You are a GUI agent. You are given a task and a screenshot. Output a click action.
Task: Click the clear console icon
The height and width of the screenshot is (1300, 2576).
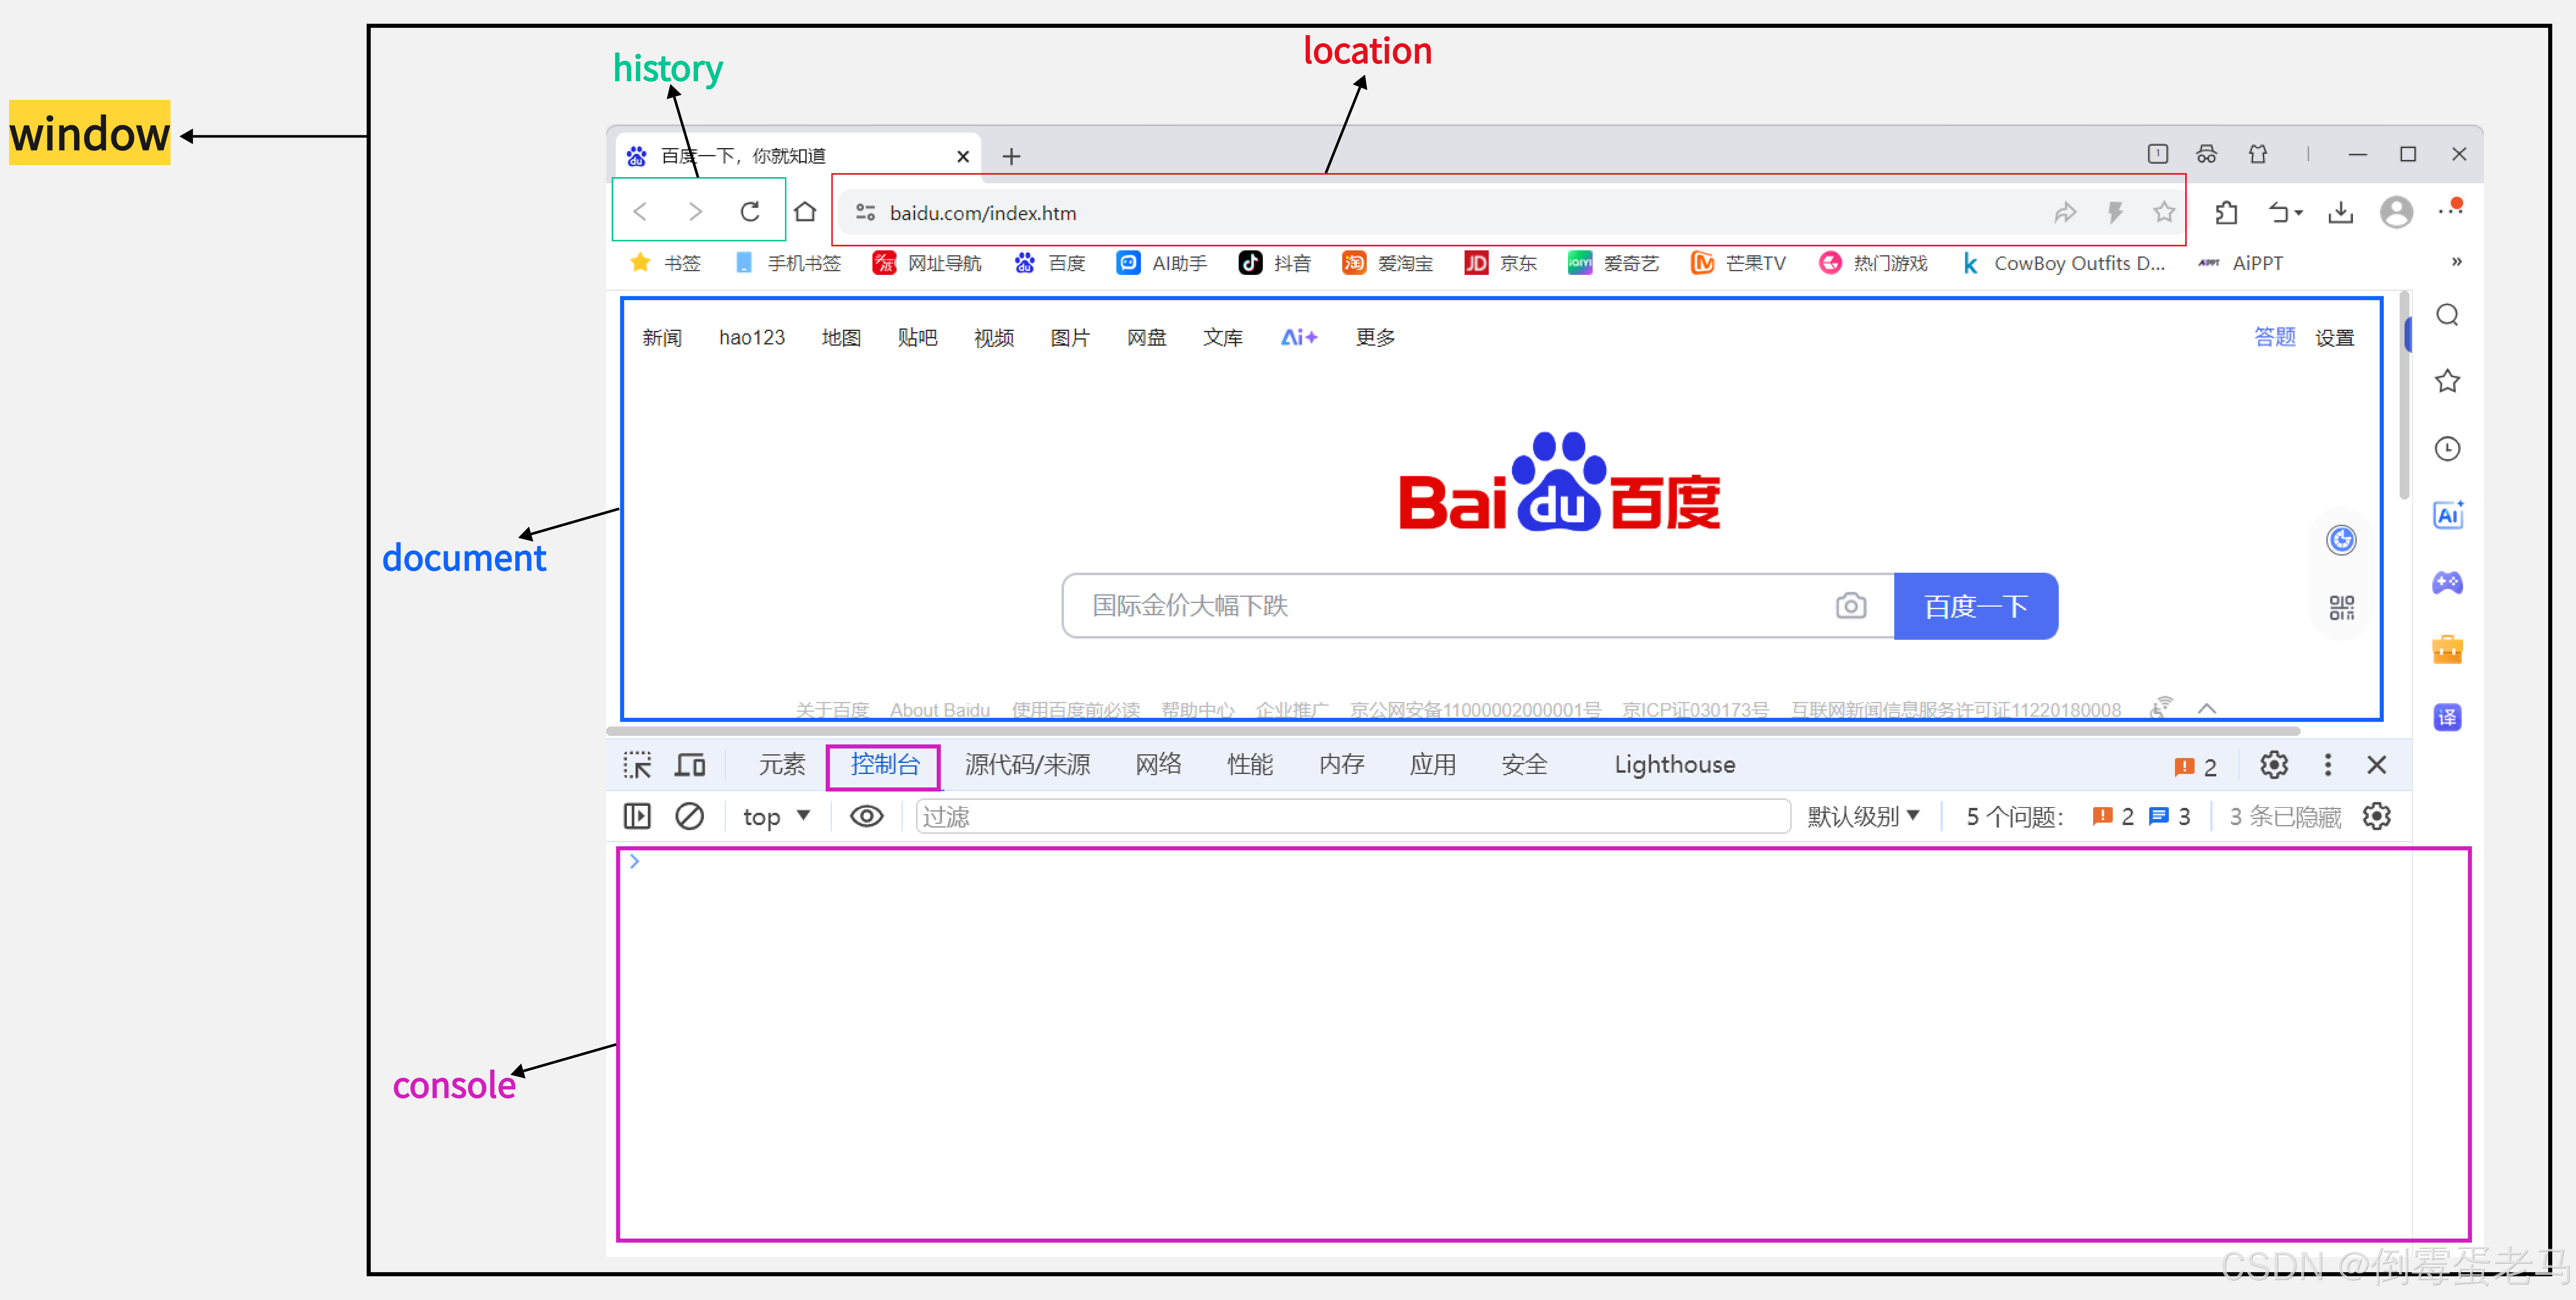click(x=689, y=816)
